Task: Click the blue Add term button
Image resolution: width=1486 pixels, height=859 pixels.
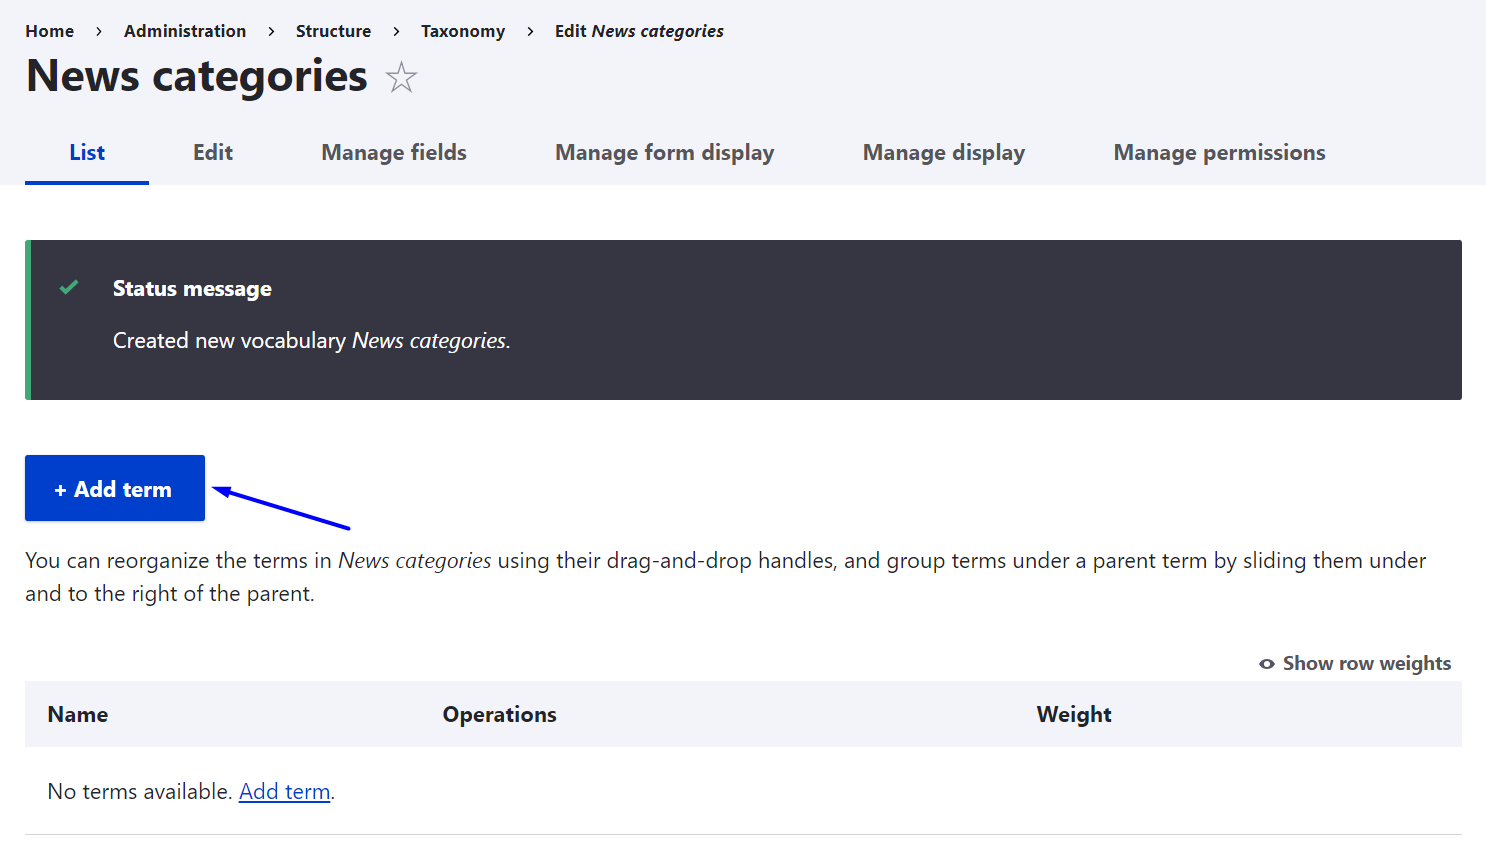Action: (x=115, y=488)
